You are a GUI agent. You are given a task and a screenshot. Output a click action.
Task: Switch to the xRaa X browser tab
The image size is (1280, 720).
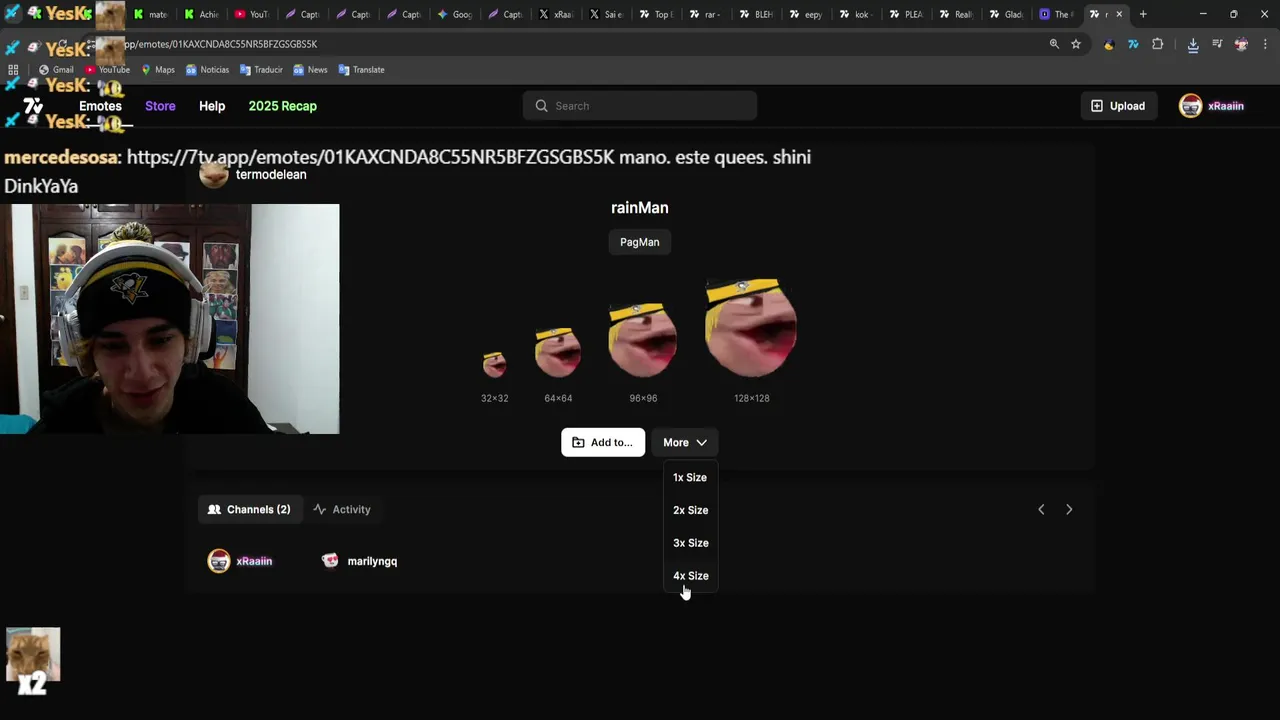(x=556, y=14)
